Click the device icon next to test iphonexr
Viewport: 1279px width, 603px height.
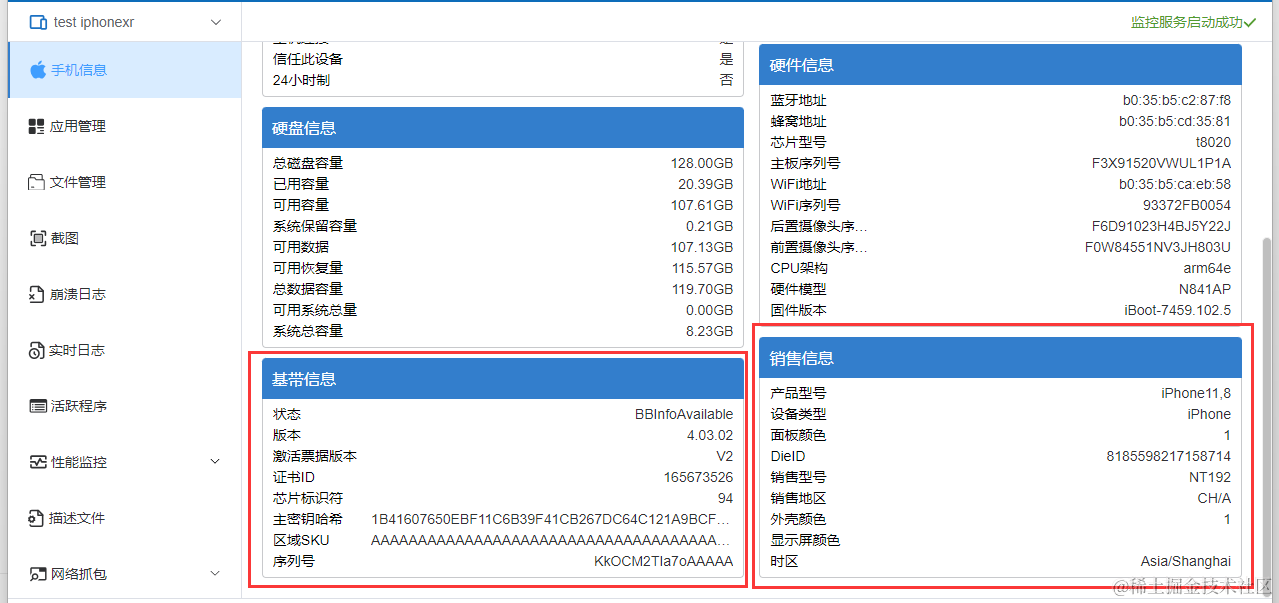(38, 22)
